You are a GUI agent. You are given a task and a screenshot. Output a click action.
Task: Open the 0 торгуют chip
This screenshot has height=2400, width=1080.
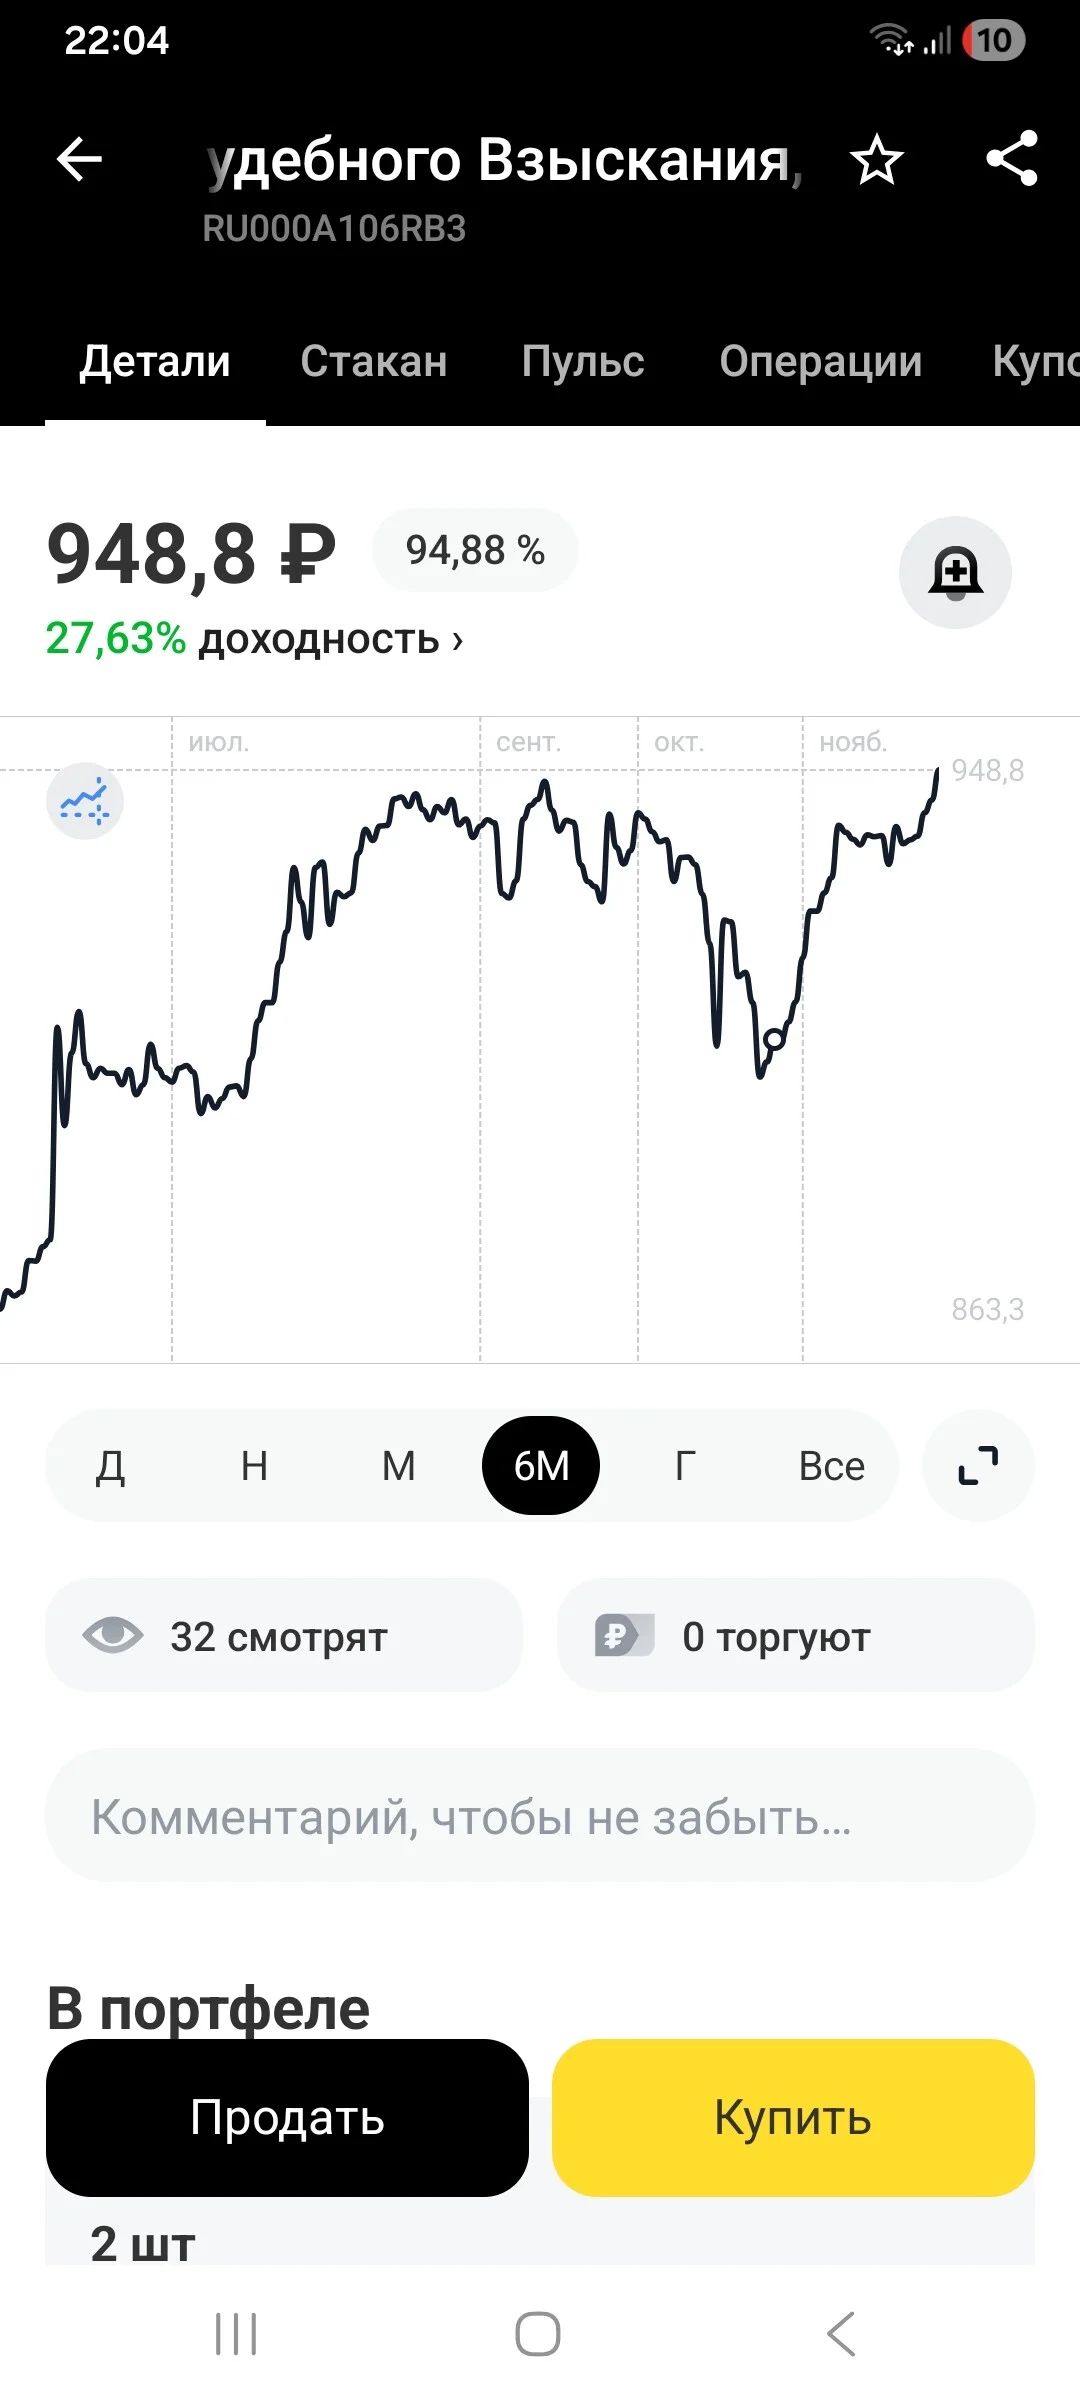[x=795, y=1636]
